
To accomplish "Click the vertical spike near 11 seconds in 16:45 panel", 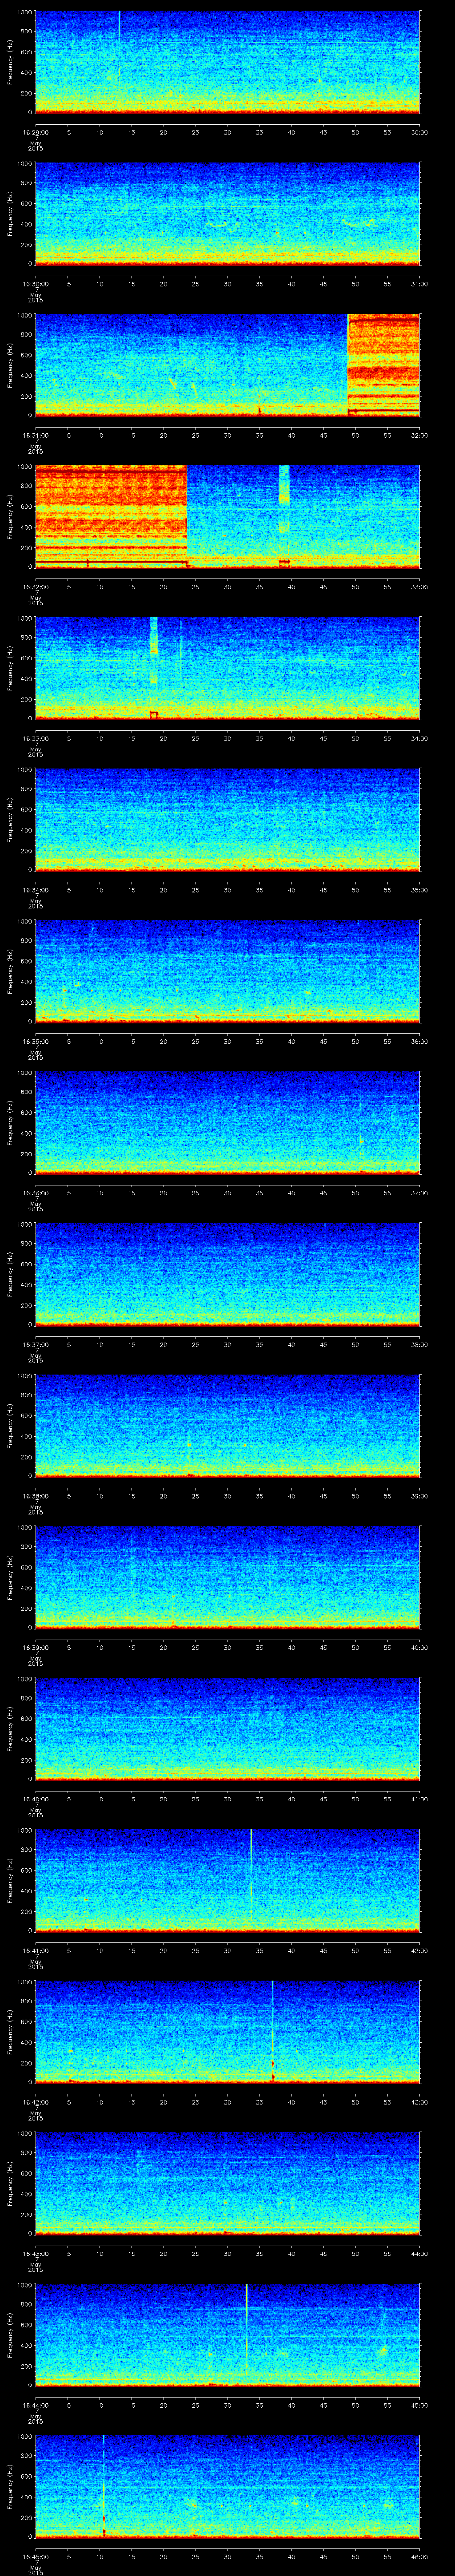I will pos(103,2485).
